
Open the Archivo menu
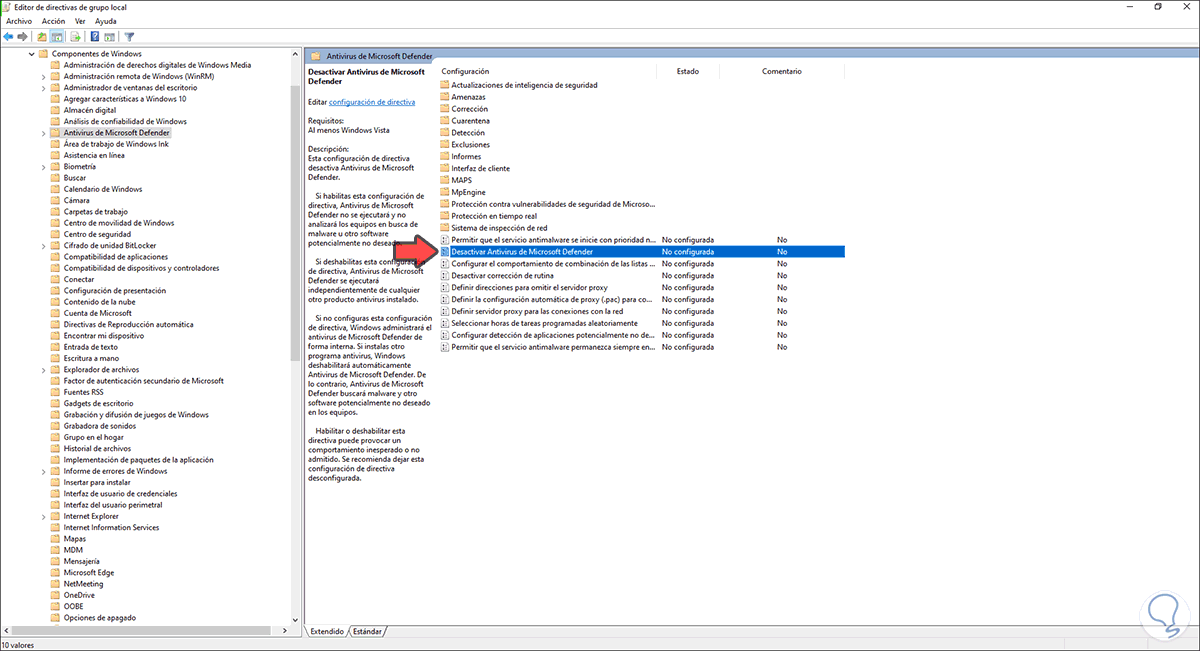tap(19, 21)
